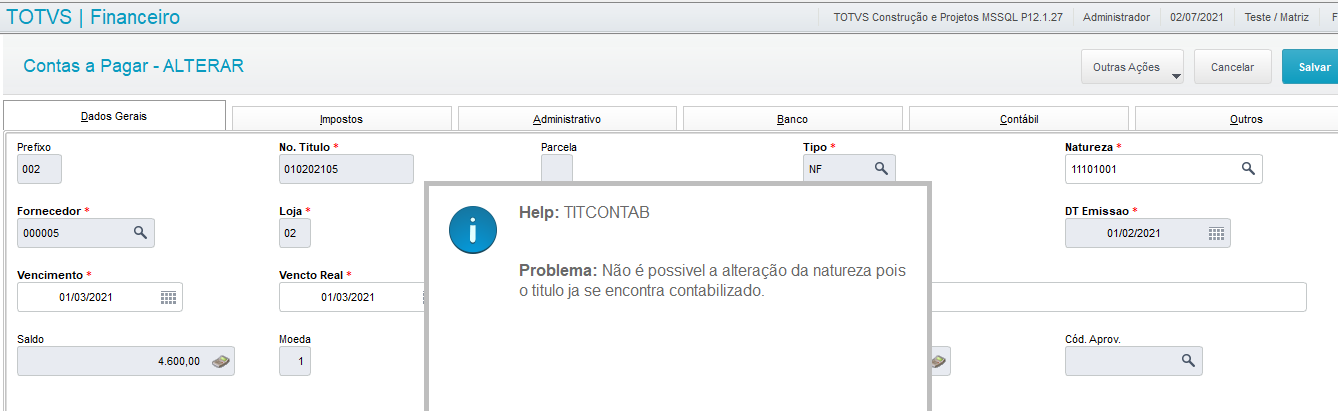
Task: Go to the Contábil tab
Action: [1018, 119]
